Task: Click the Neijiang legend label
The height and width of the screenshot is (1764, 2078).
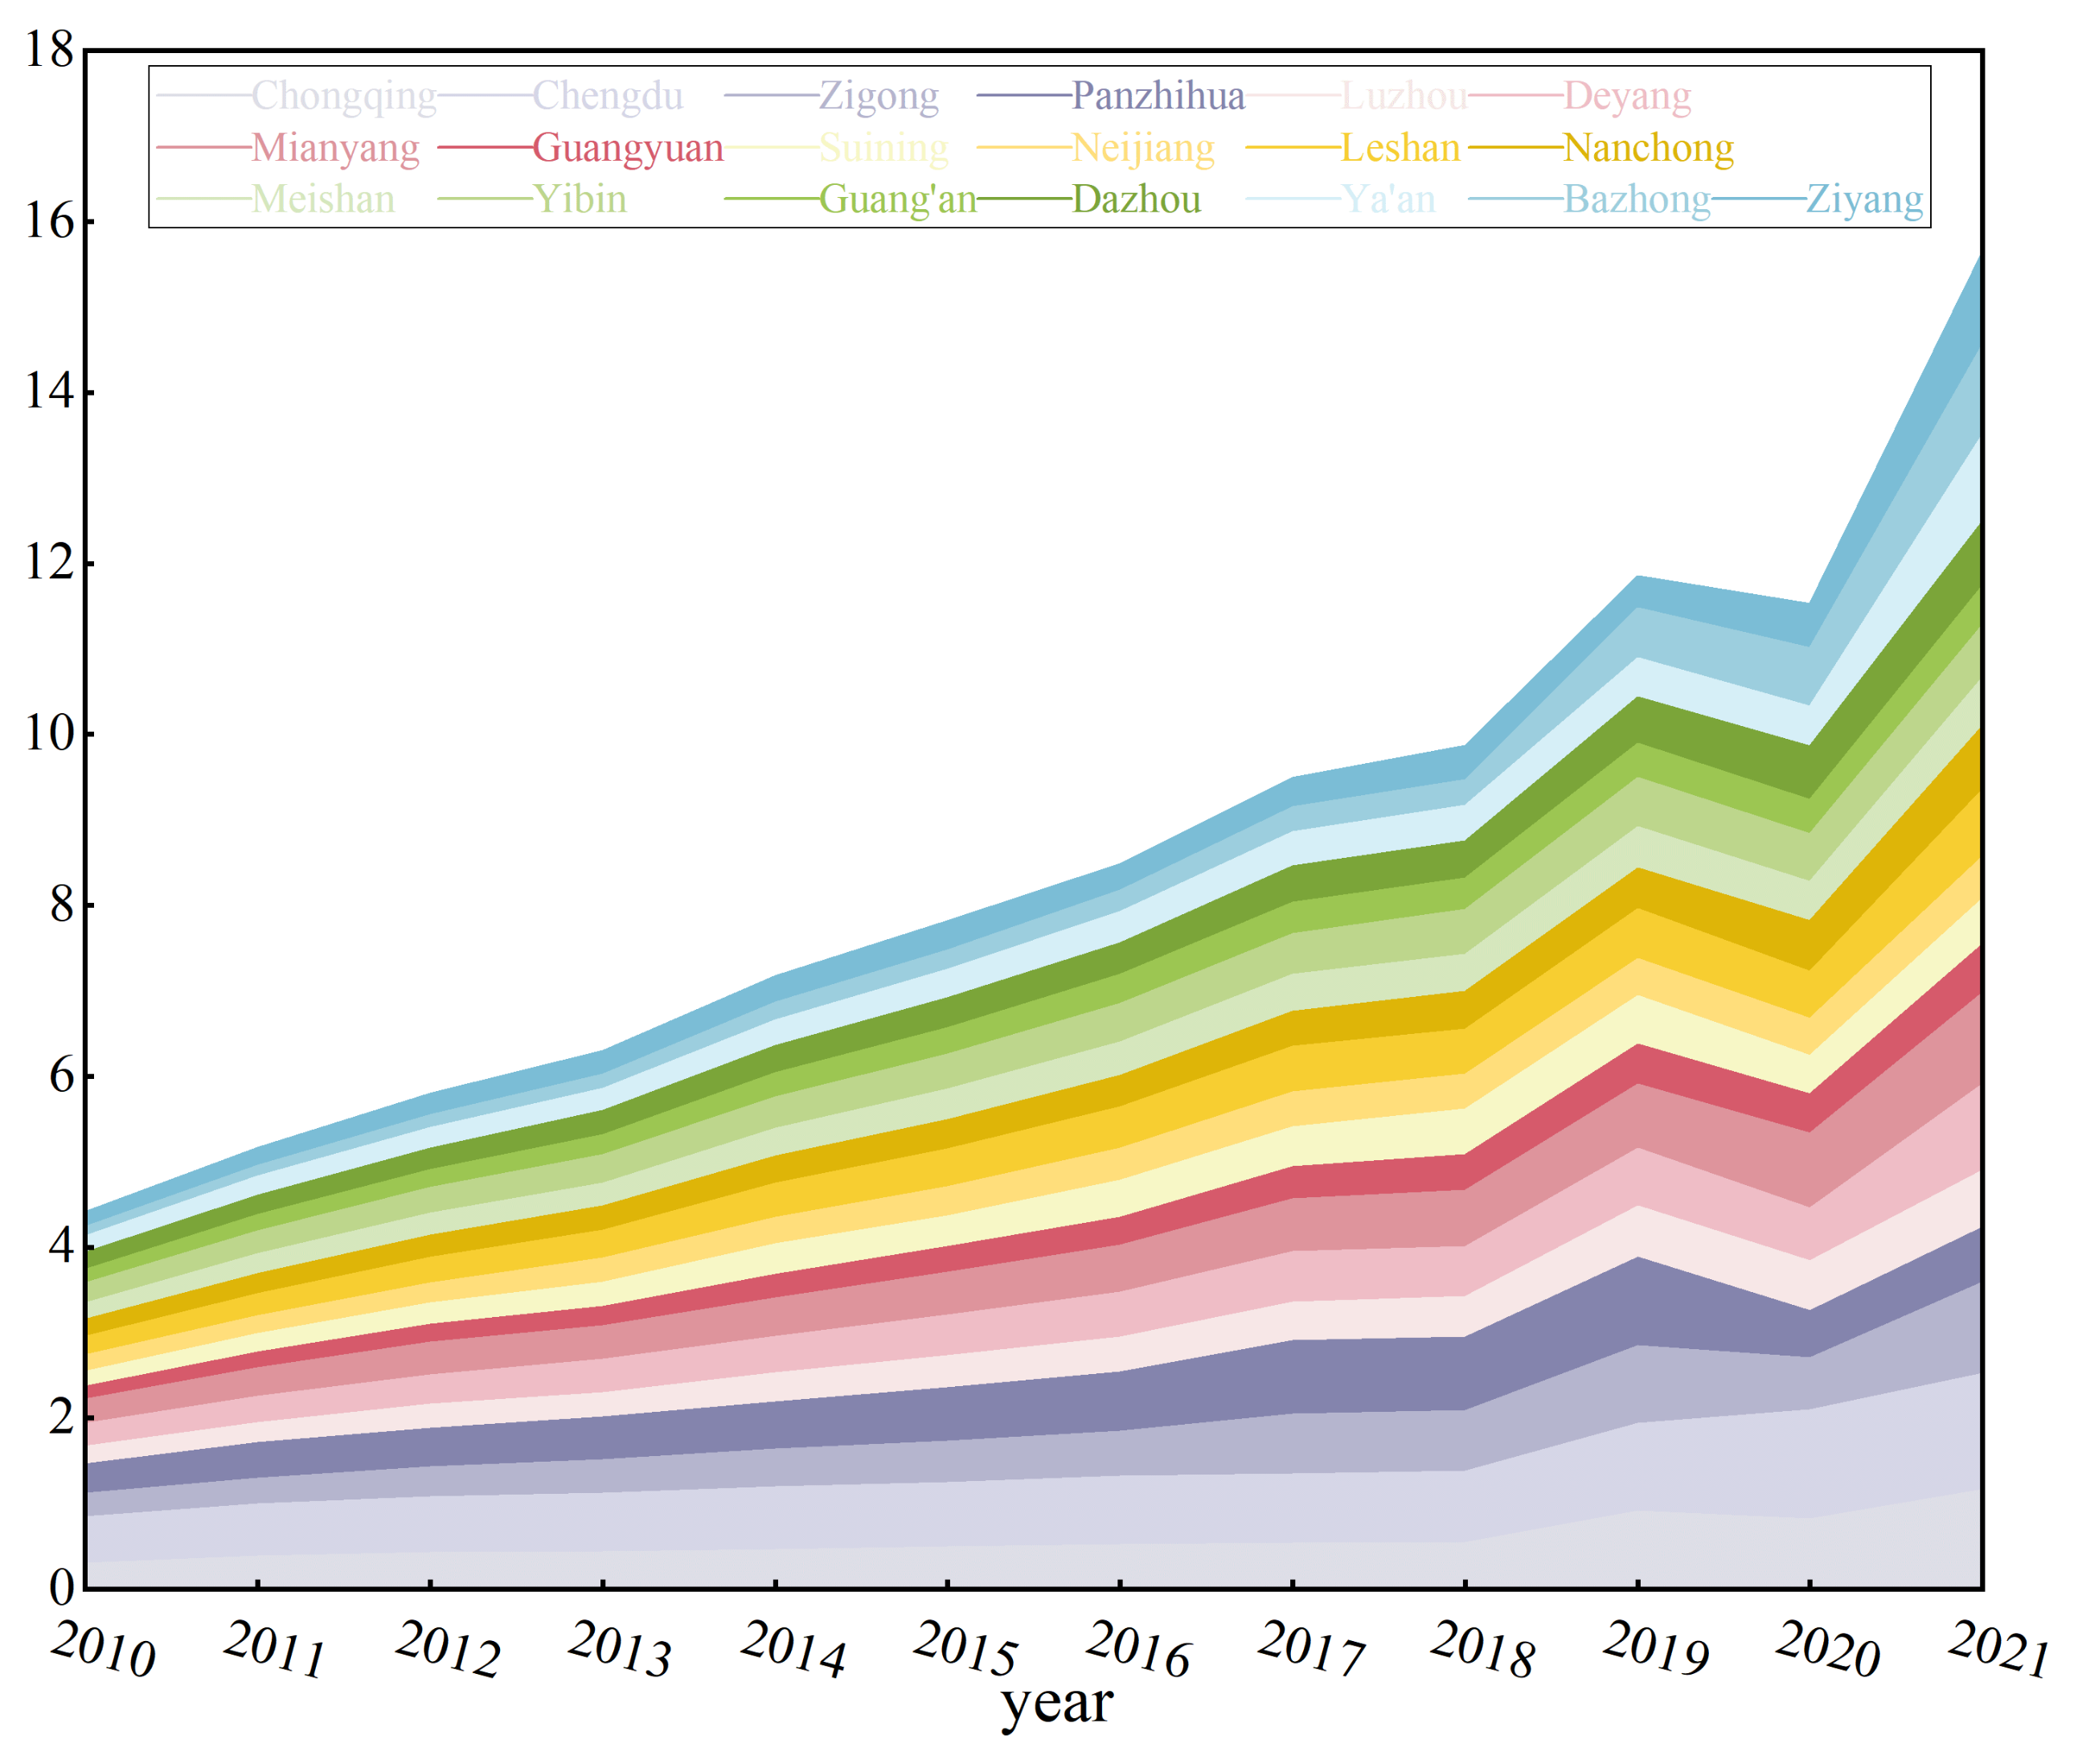Action: click(x=1142, y=148)
